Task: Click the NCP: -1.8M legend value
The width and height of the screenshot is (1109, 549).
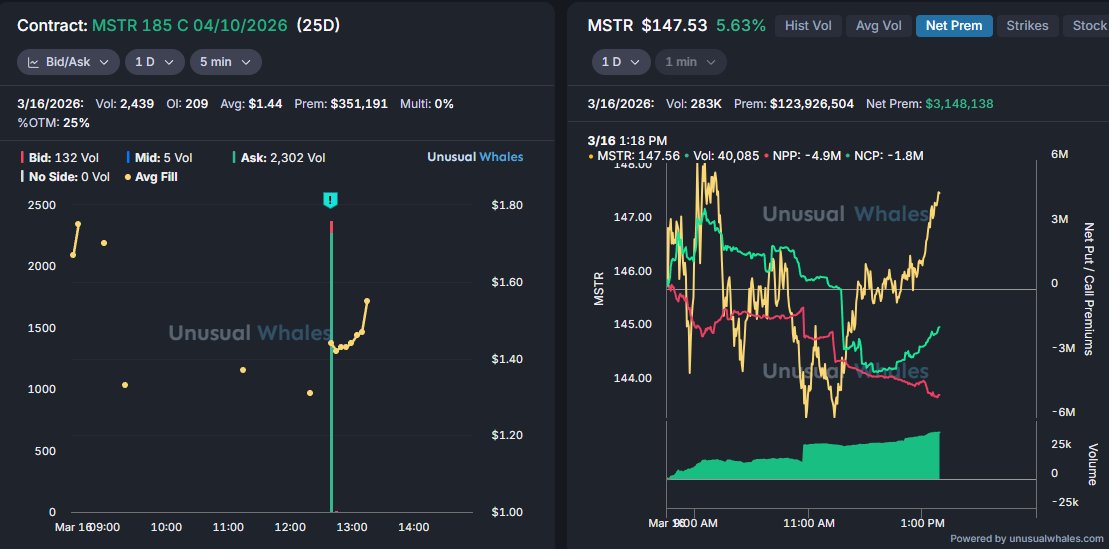Action: pos(884,156)
